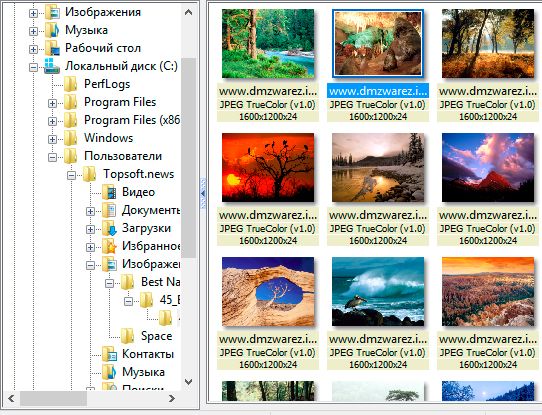The width and height of the screenshot is (542, 415).
Task: Click the Музыка icon below Контакты
Action: pyautogui.click(x=109, y=372)
